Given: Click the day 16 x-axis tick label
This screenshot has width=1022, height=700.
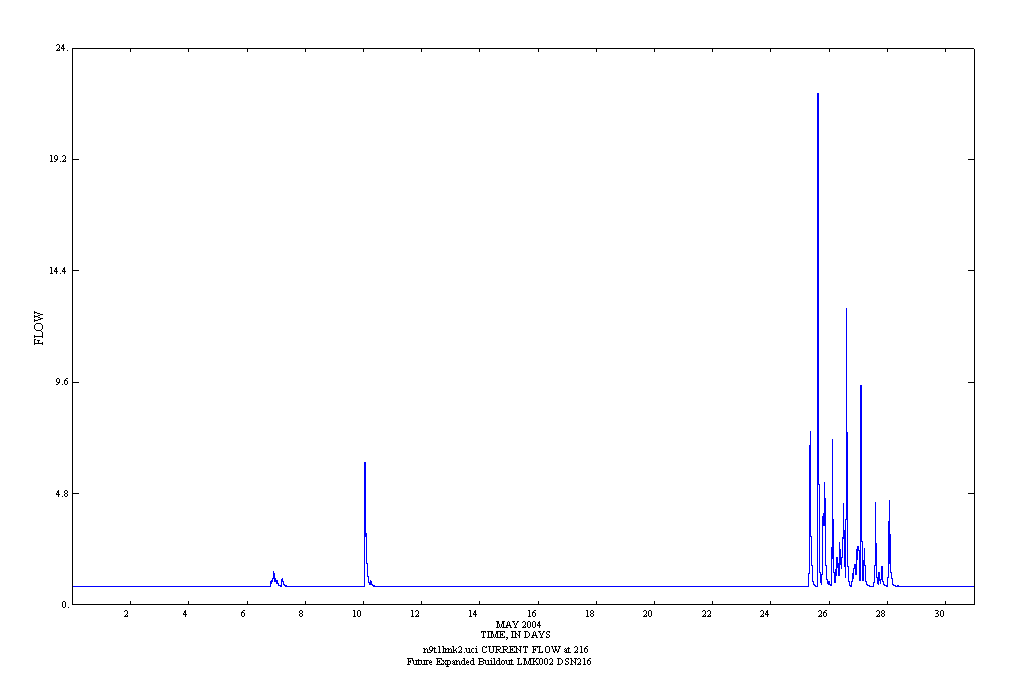Looking at the screenshot, I should (533, 613).
